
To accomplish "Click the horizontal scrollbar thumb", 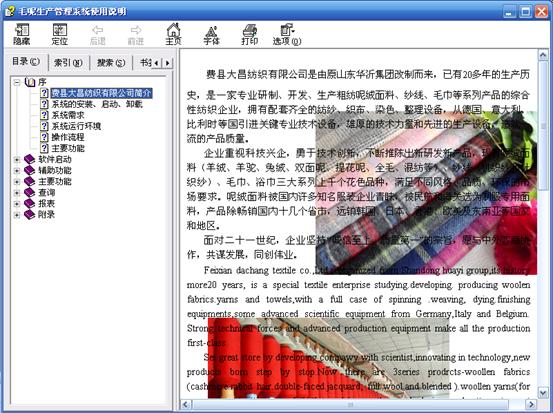I will (x=351, y=404).
